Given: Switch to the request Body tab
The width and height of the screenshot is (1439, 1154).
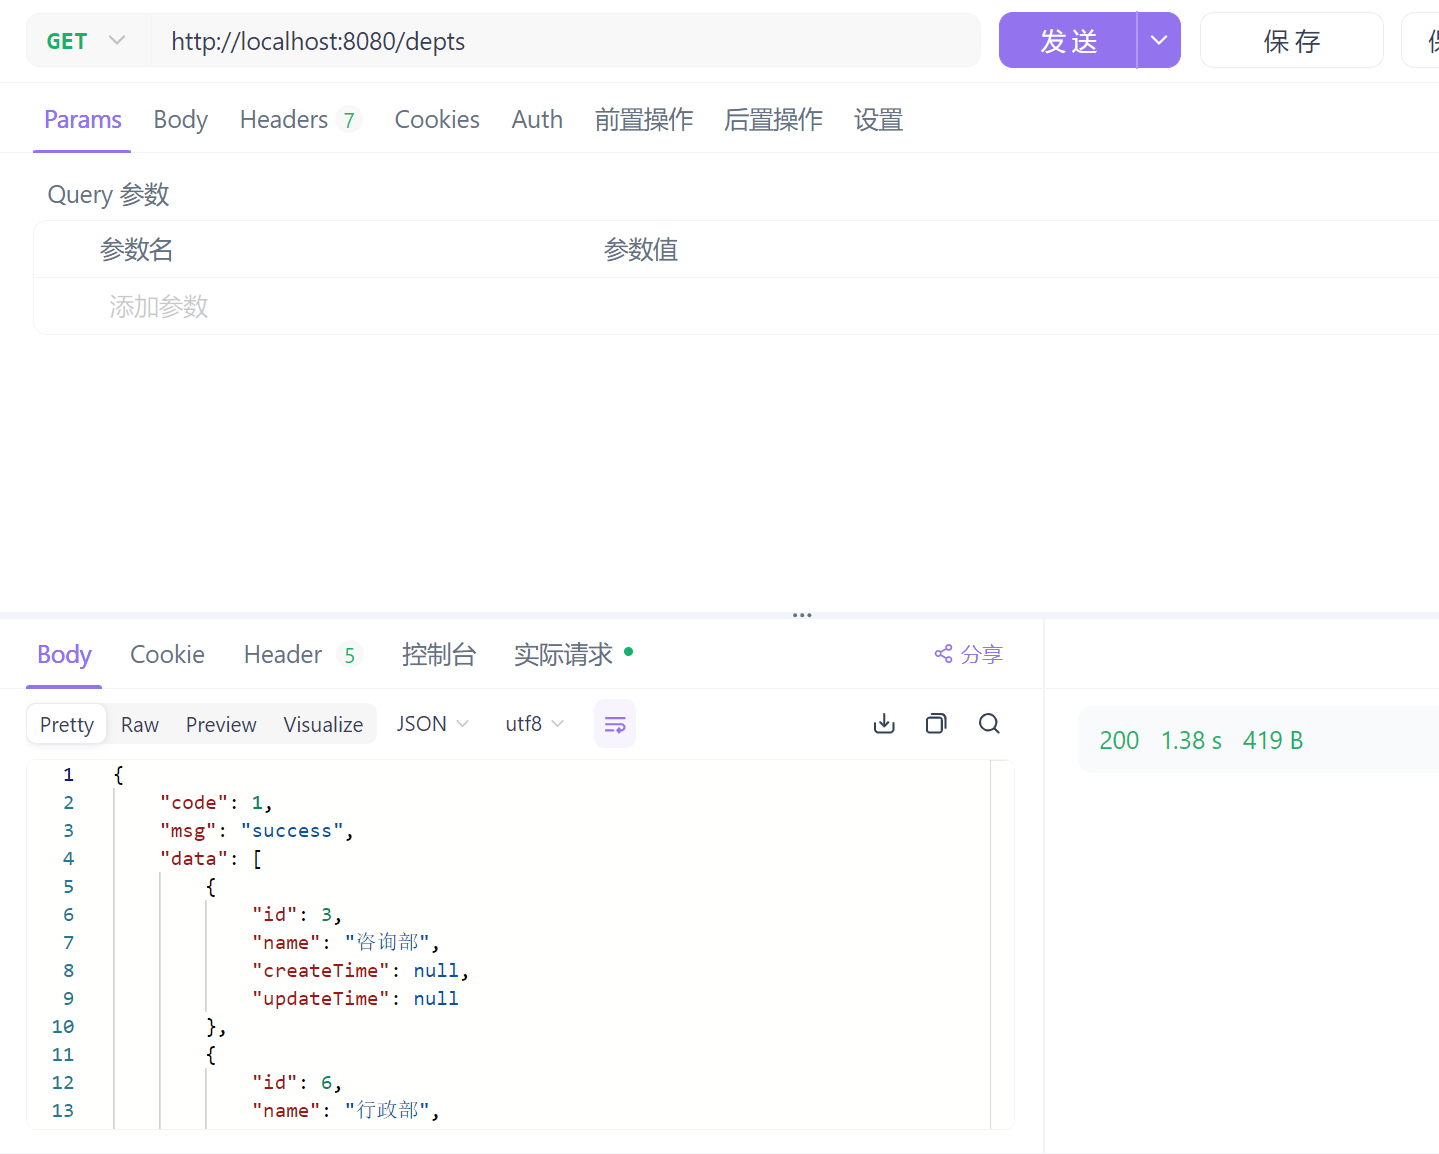Looking at the screenshot, I should [x=180, y=120].
